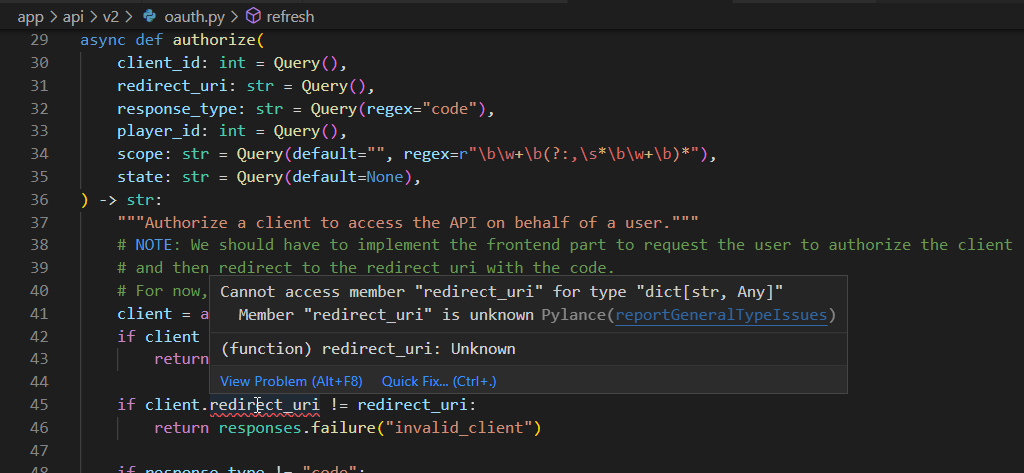Click line number 45 in the gutter
The image size is (1024, 473).
38,404
